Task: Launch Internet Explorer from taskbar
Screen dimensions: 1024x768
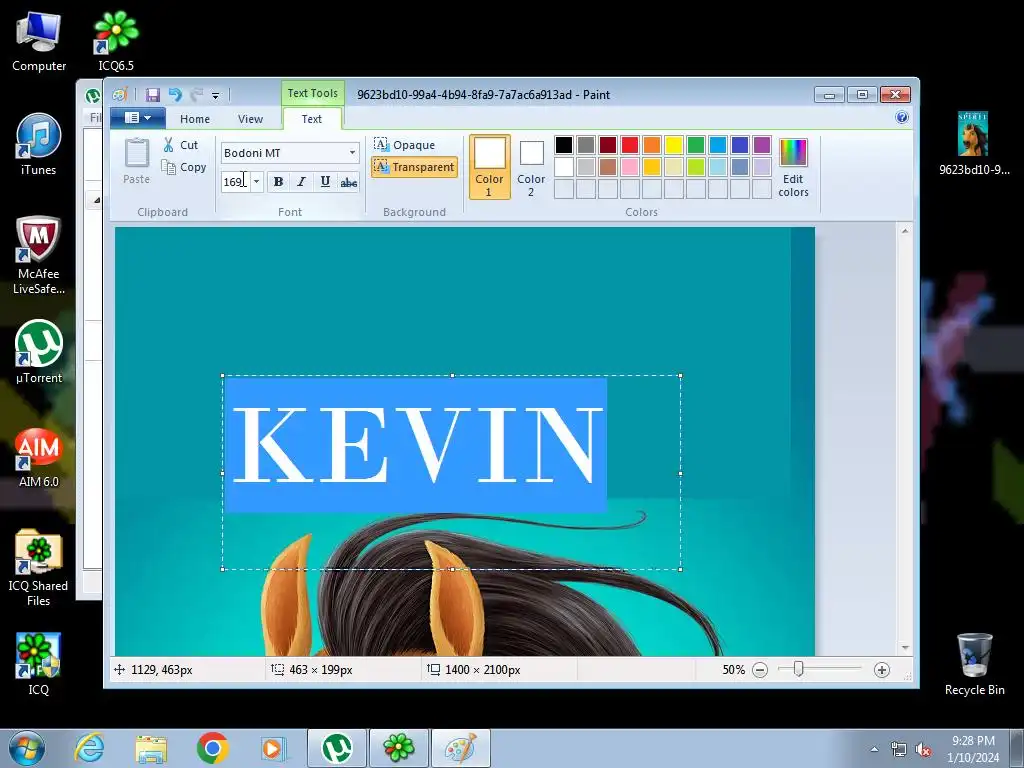Action: click(x=89, y=748)
